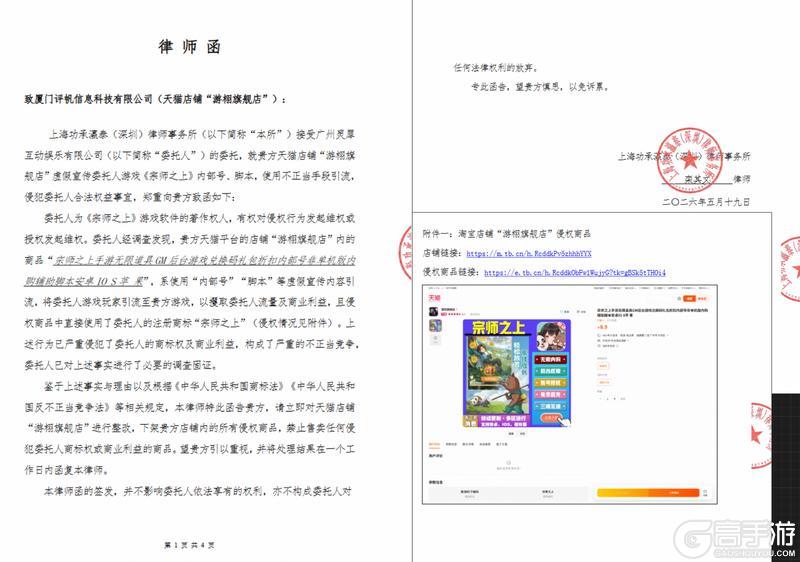This screenshot has height=562, width=800.
Task: Open the 侵权商品链接 e.tb.cn hyperlink
Action: pyautogui.click(x=574, y=272)
